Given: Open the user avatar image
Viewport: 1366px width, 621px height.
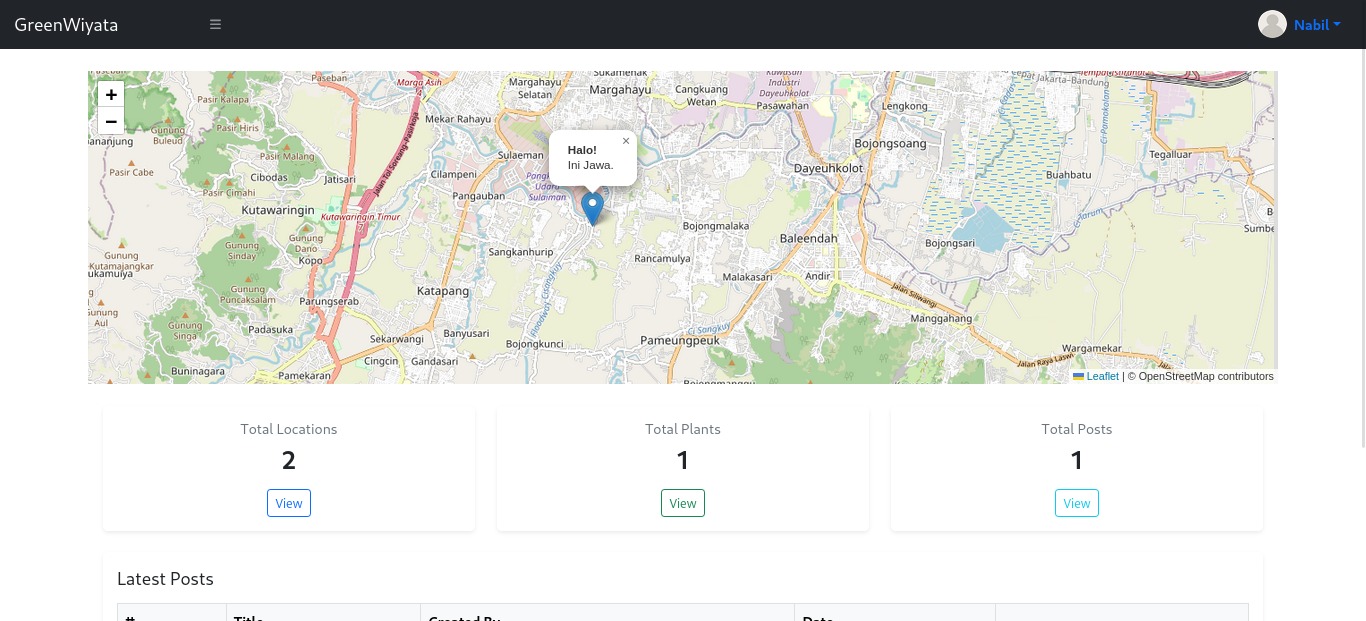Looking at the screenshot, I should pos(1272,24).
